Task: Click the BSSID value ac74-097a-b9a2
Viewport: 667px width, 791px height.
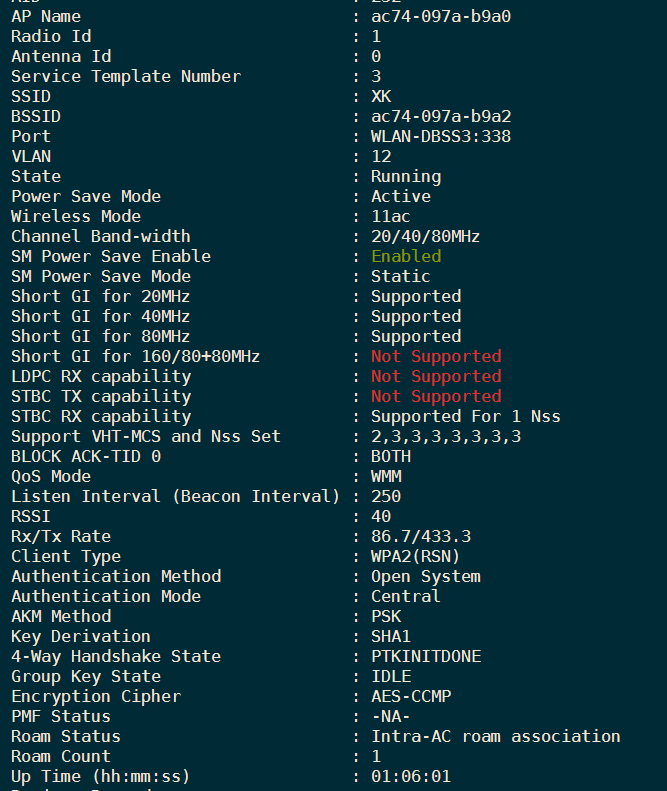Action: click(441, 116)
